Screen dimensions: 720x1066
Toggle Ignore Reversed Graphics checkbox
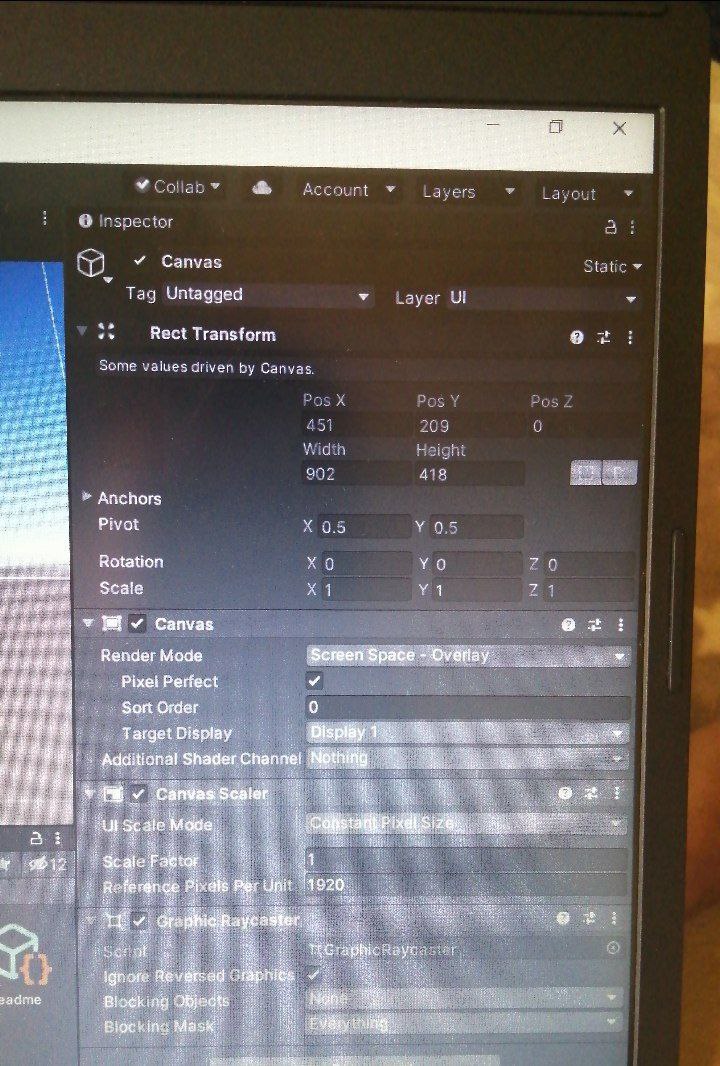point(313,974)
